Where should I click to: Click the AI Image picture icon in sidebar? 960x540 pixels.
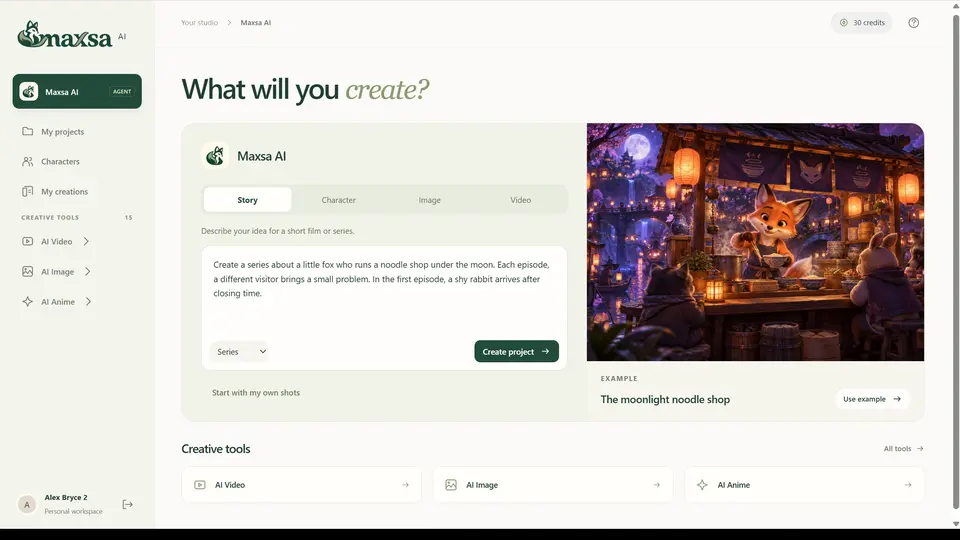pos(28,271)
